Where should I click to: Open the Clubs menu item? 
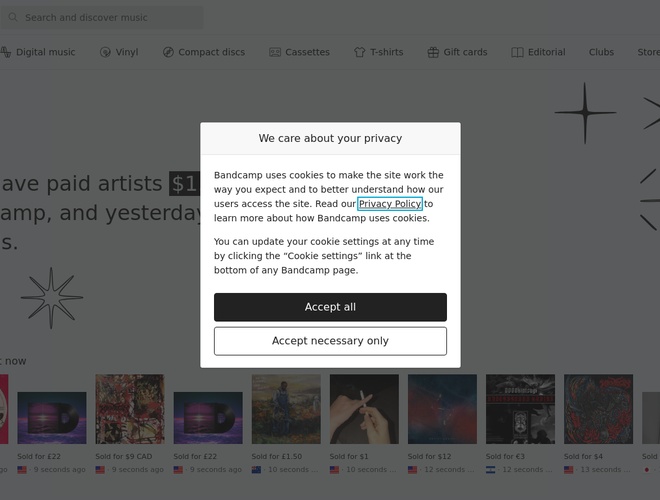(x=601, y=52)
